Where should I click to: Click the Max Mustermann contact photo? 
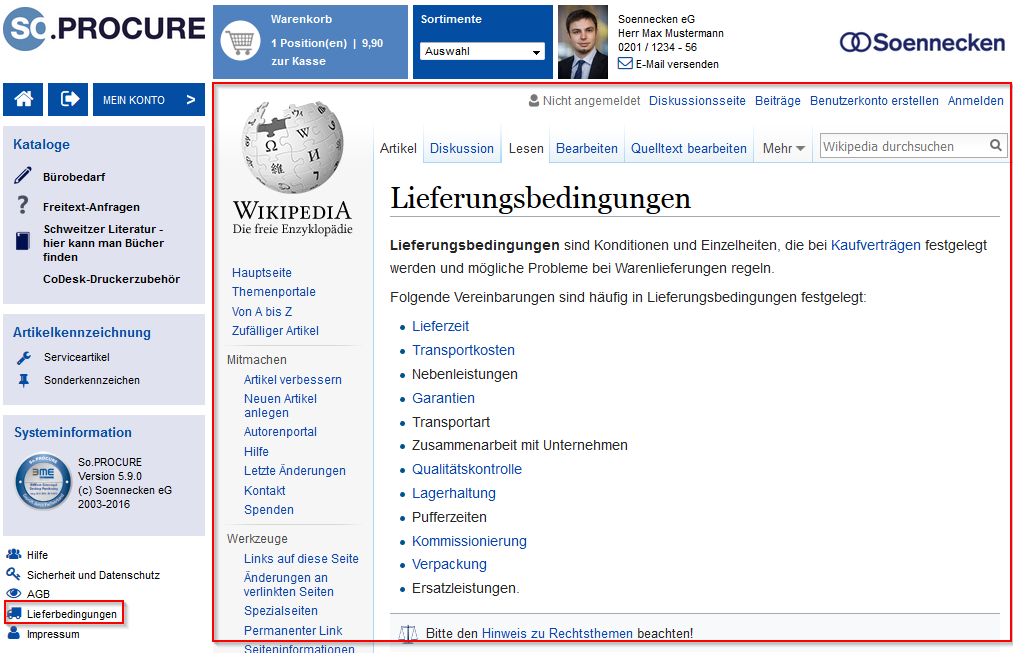(x=583, y=42)
